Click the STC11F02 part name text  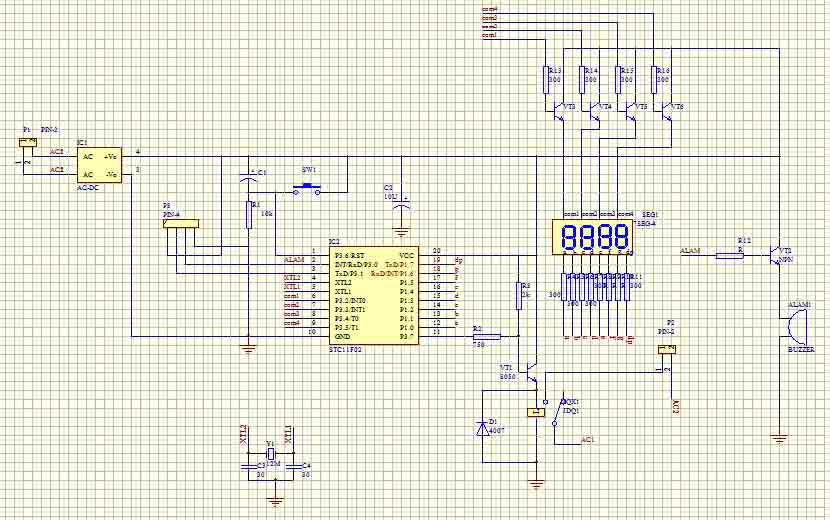(x=345, y=349)
